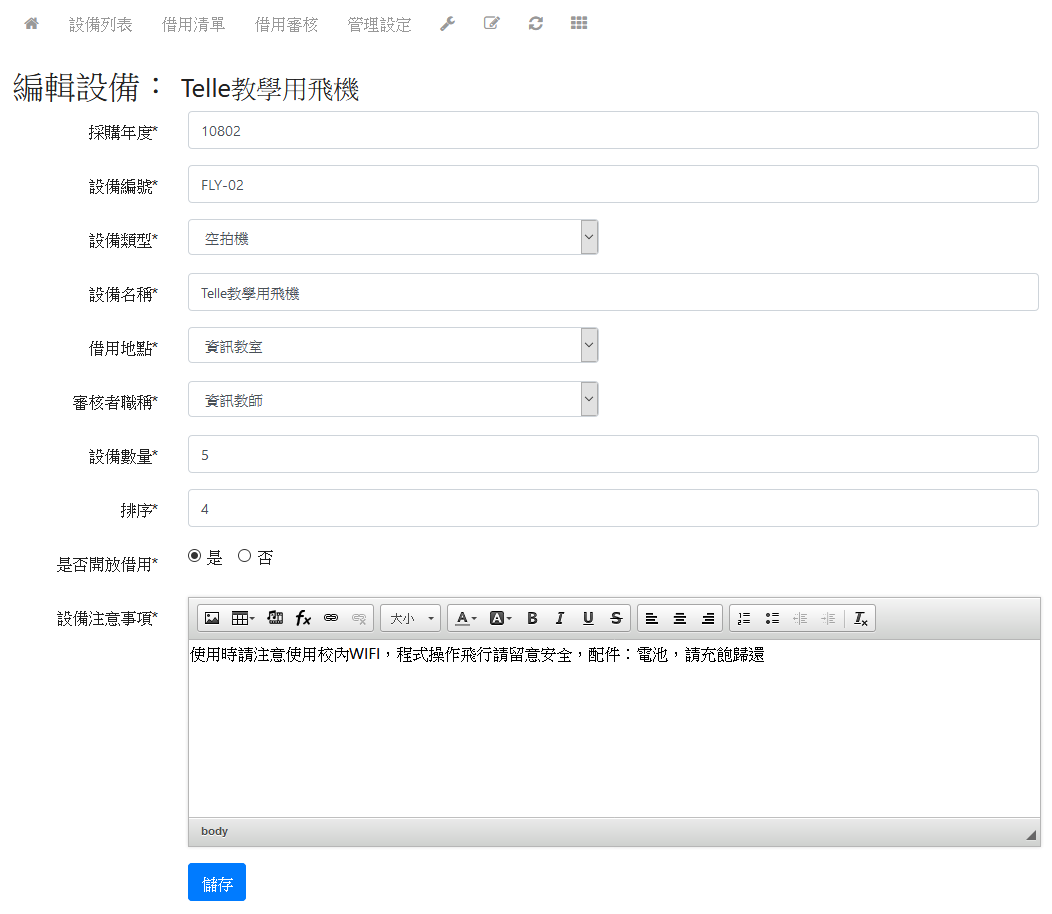
Task: Open the text color picker in editor
Action: pos(465,619)
